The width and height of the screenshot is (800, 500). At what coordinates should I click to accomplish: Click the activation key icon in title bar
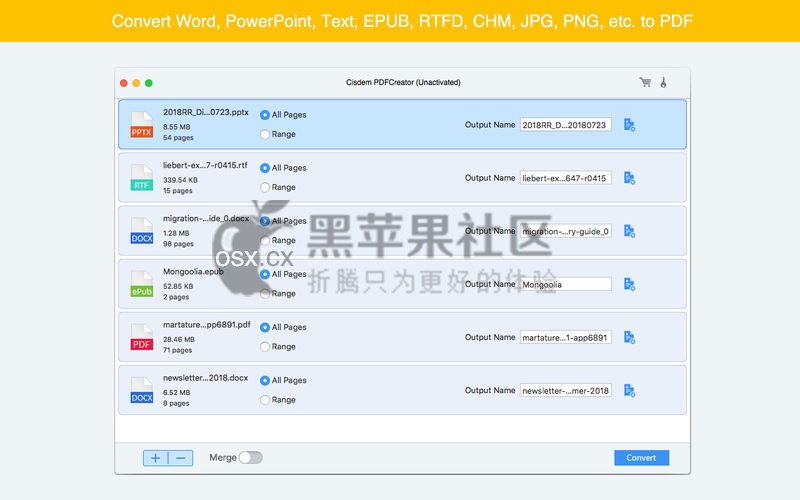point(663,82)
